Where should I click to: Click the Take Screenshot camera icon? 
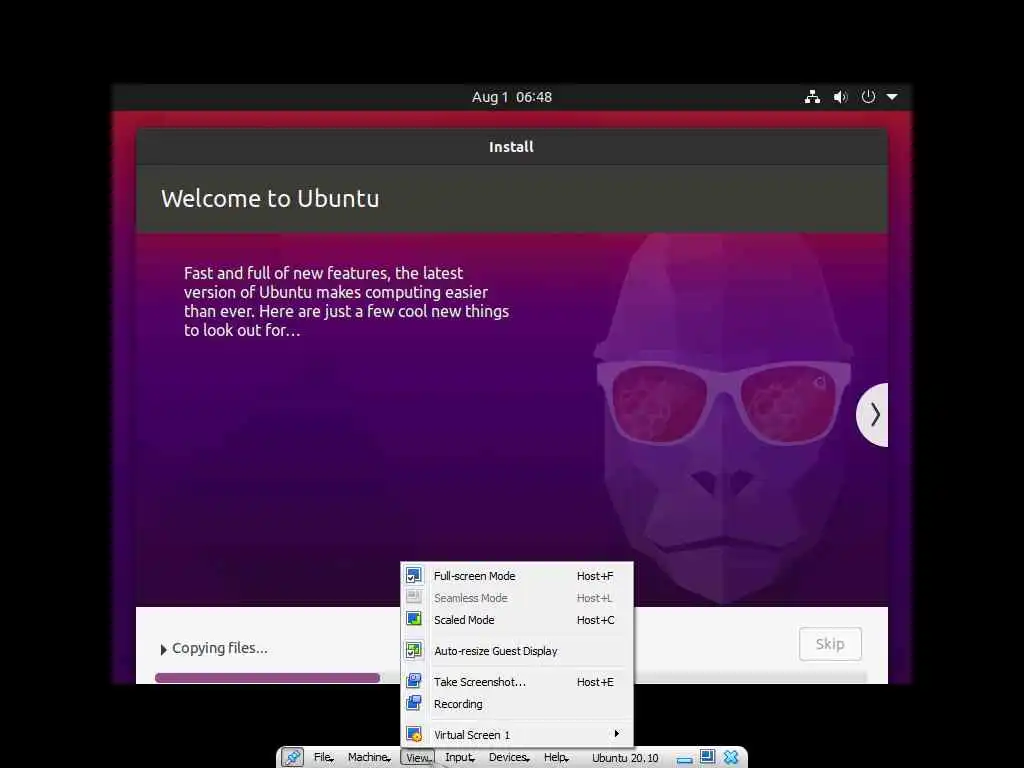click(414, 680)
